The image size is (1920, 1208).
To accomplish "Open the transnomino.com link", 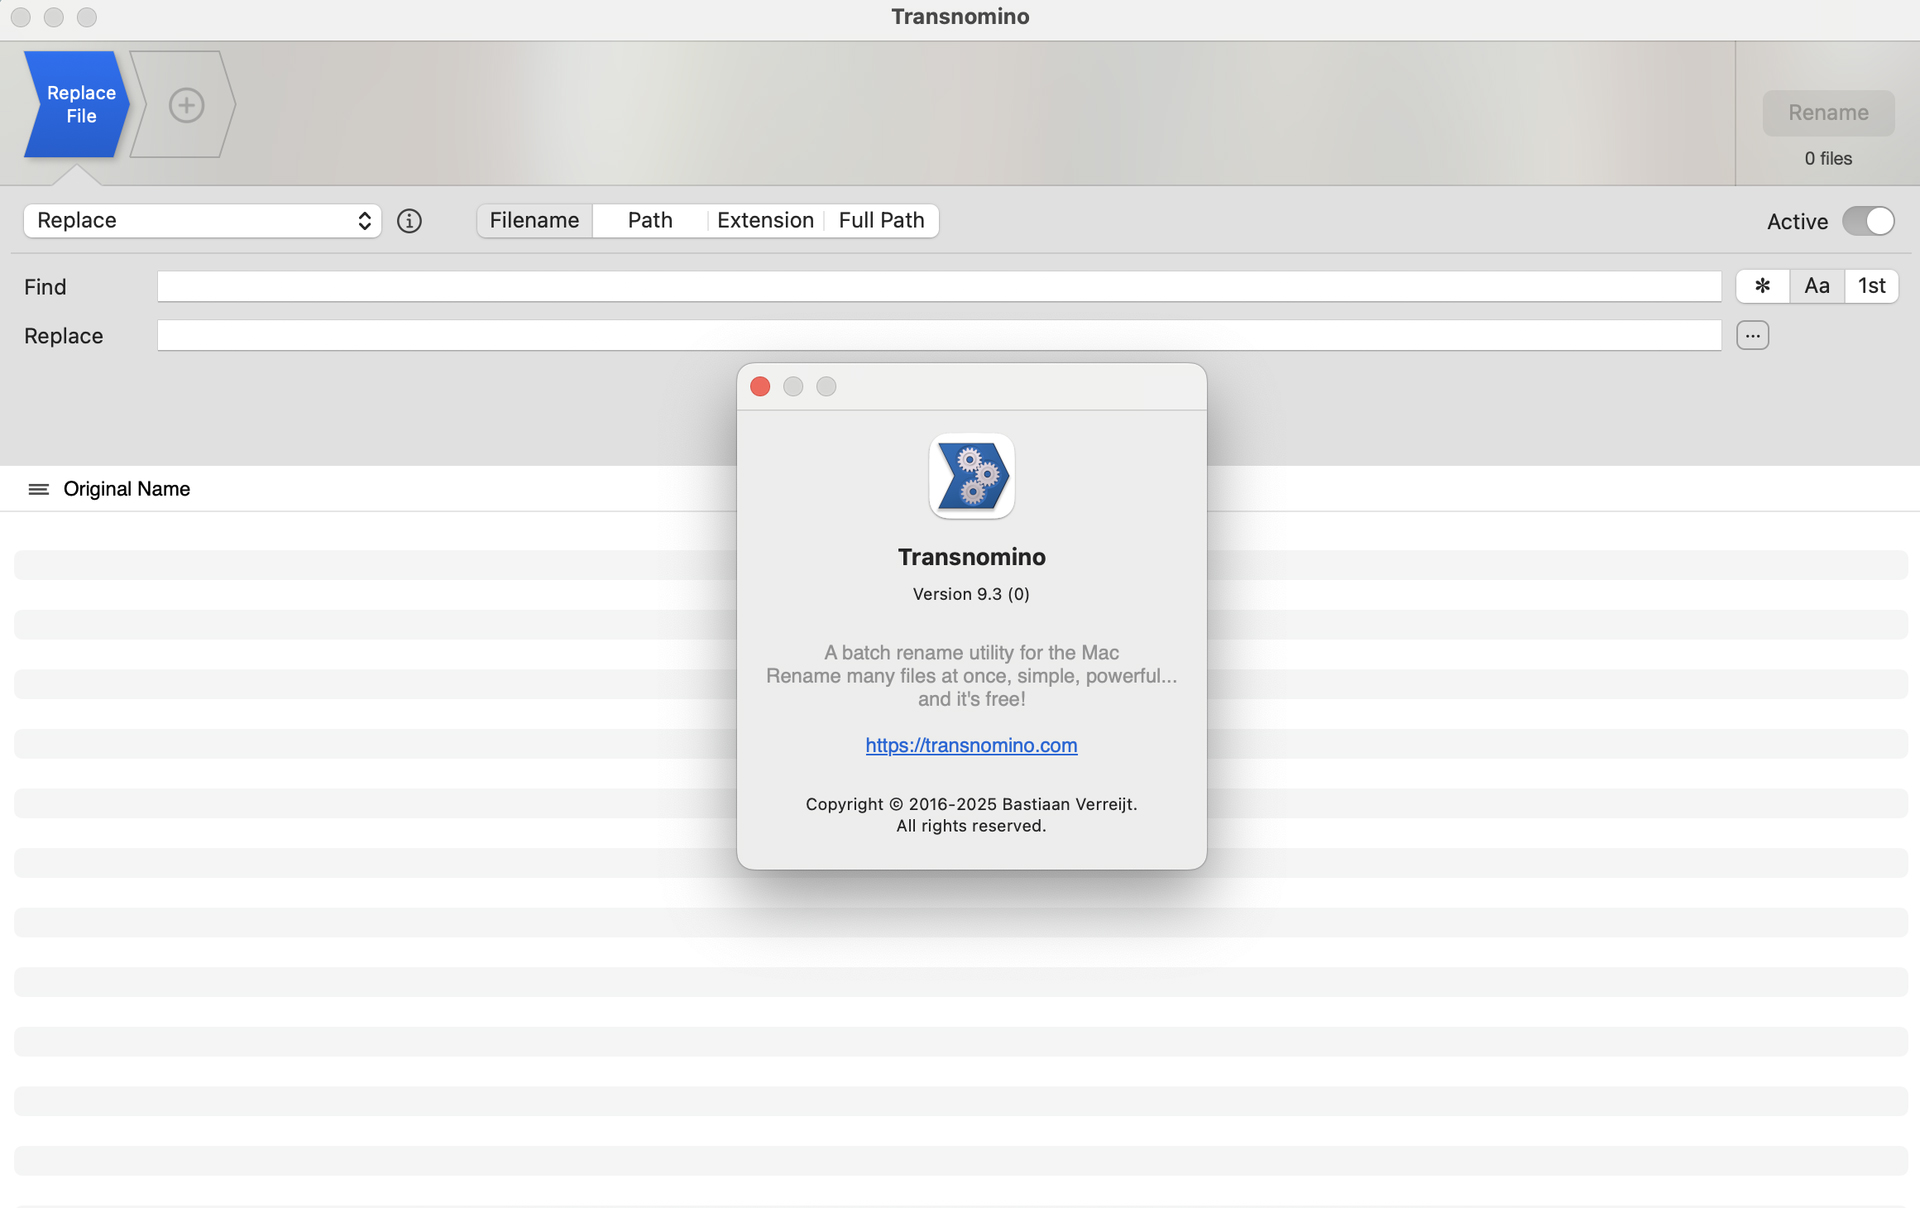I will tap(971, 746).
